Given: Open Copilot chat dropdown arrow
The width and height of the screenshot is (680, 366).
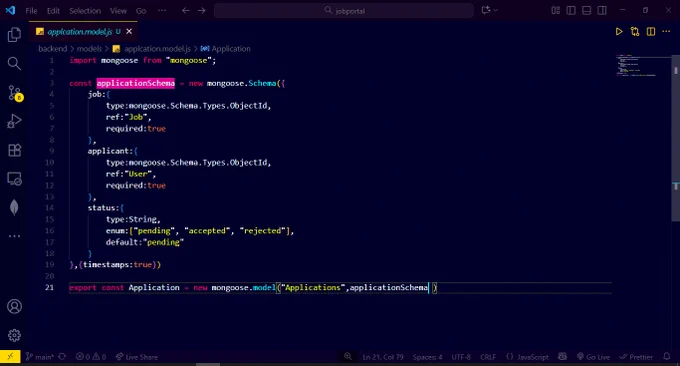Looking at the screenshot, I should (496, 10).
